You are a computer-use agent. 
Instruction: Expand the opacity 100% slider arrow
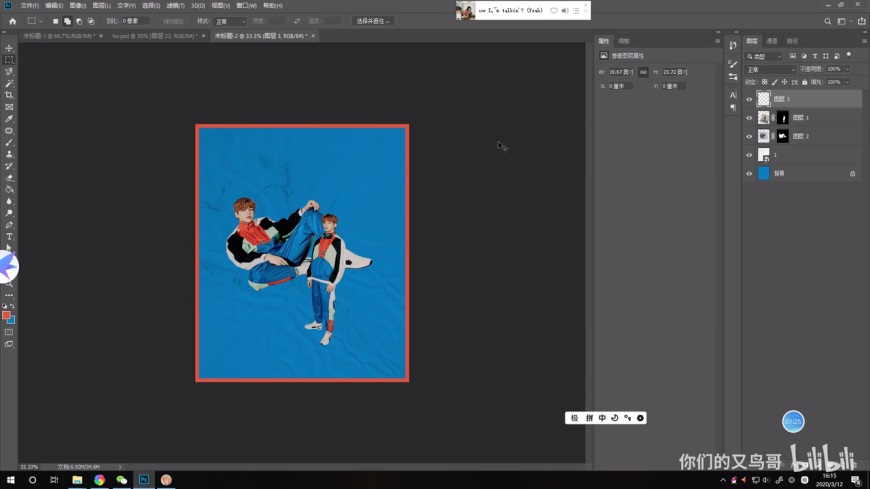[x=847, y=69]
